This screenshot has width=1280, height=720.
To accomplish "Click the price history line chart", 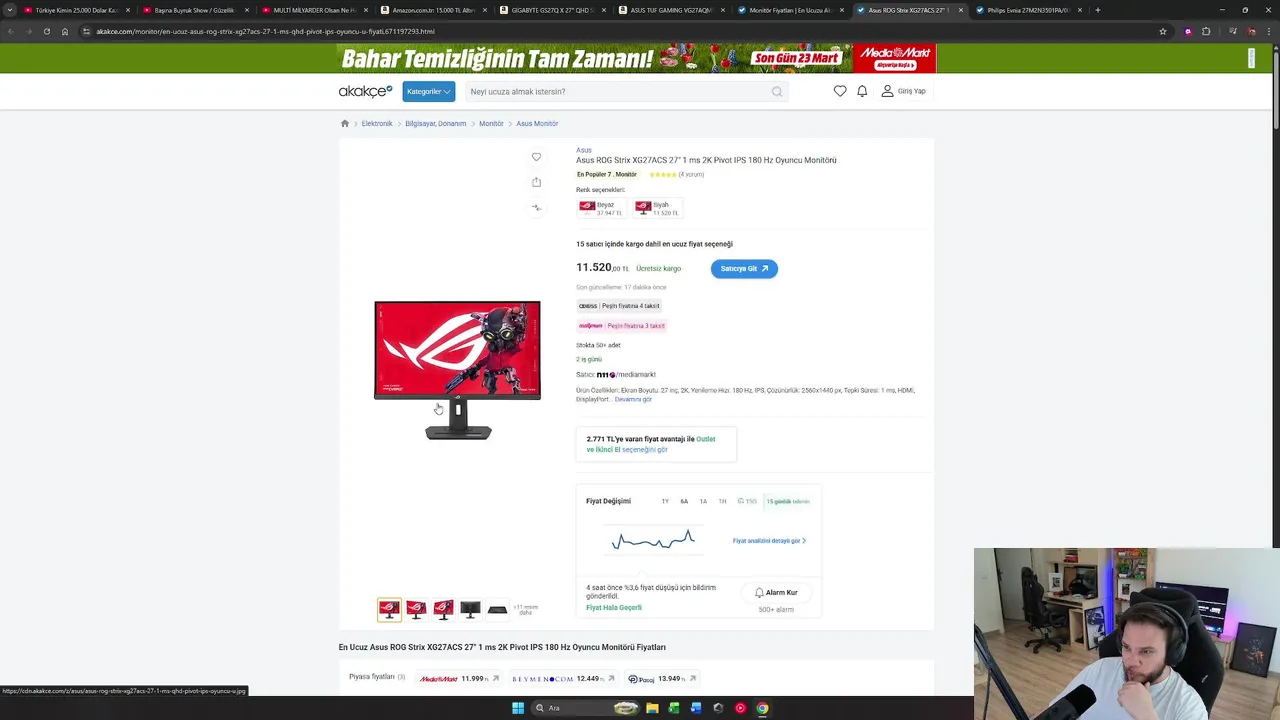I will click(x=653, y=541).
